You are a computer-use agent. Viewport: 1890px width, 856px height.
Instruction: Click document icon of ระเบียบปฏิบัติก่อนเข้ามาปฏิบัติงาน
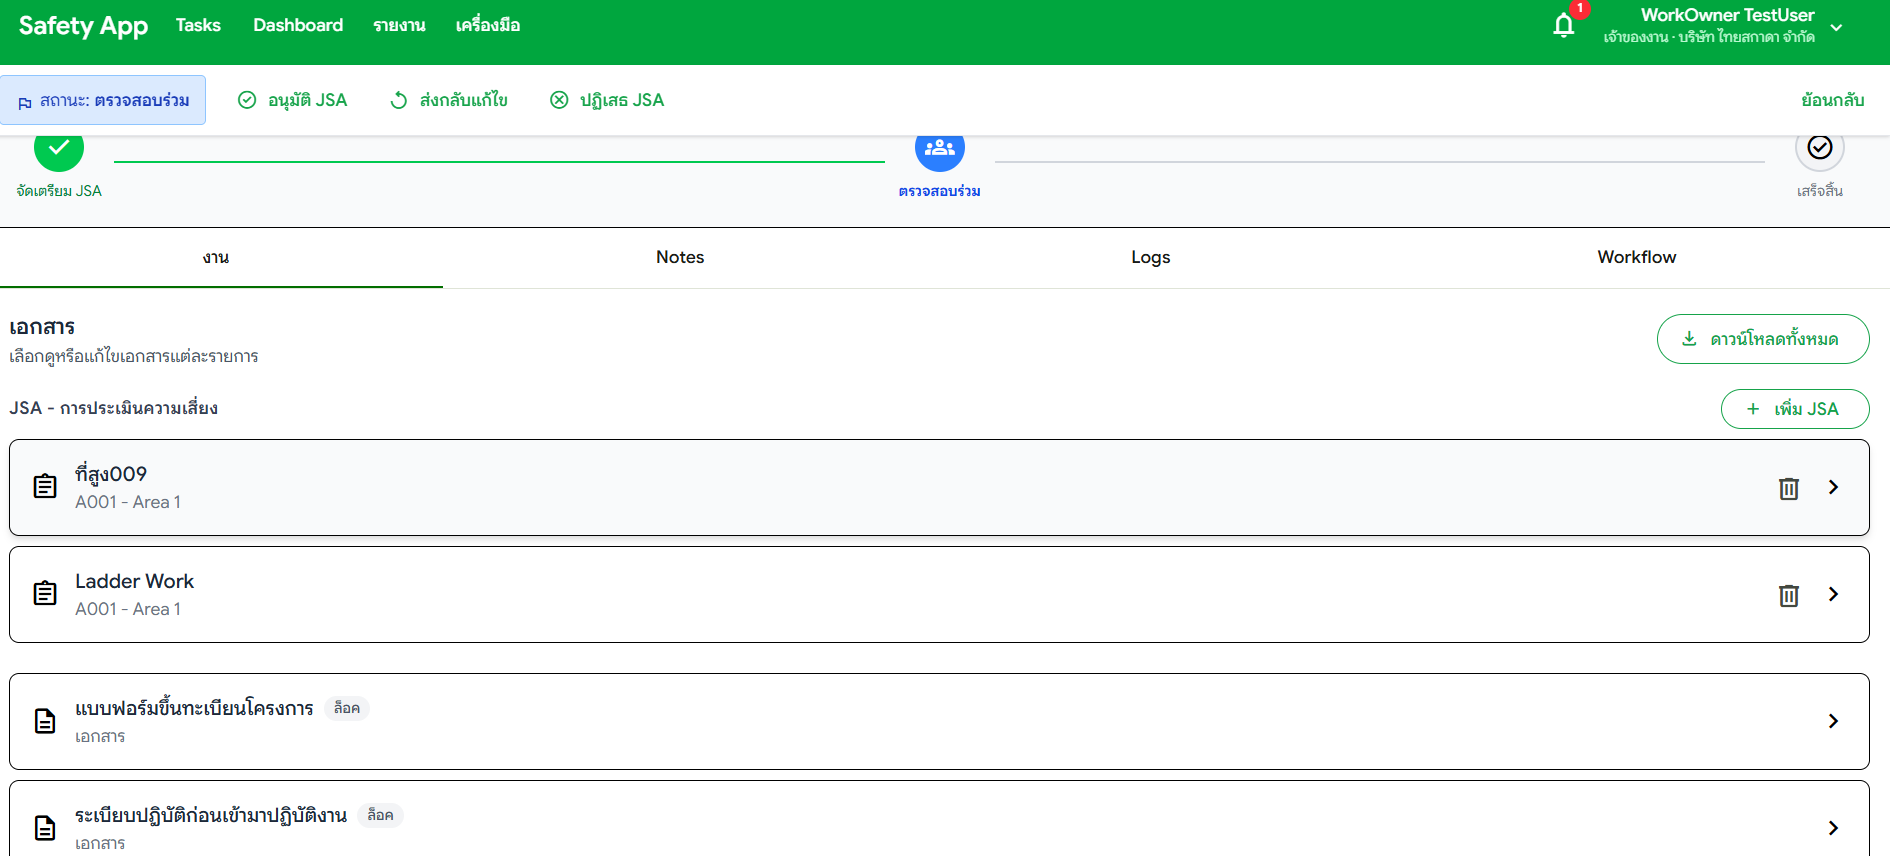click(x=45, y=828)
